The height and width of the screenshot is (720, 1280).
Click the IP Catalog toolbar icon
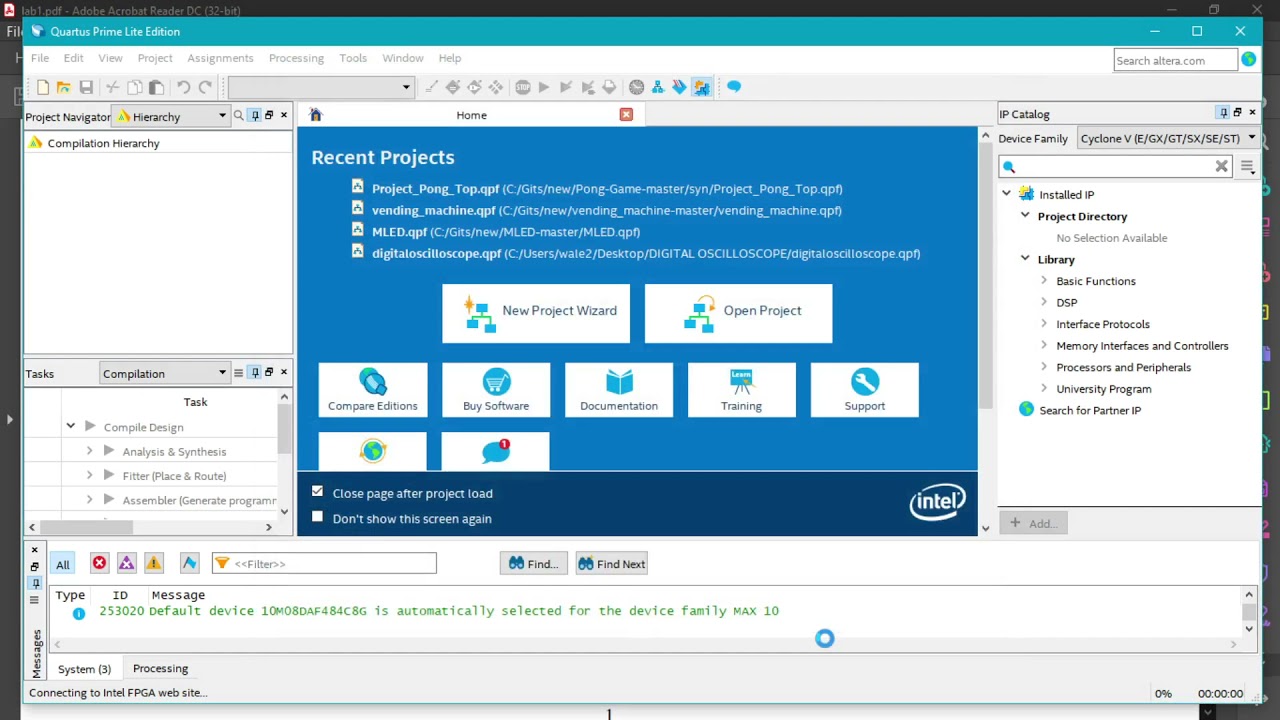click(x=701, y=88)
